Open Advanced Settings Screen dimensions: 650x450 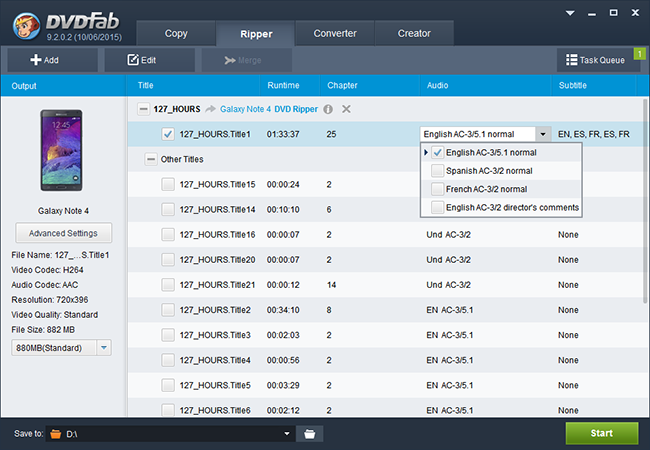tap(63, 233)
